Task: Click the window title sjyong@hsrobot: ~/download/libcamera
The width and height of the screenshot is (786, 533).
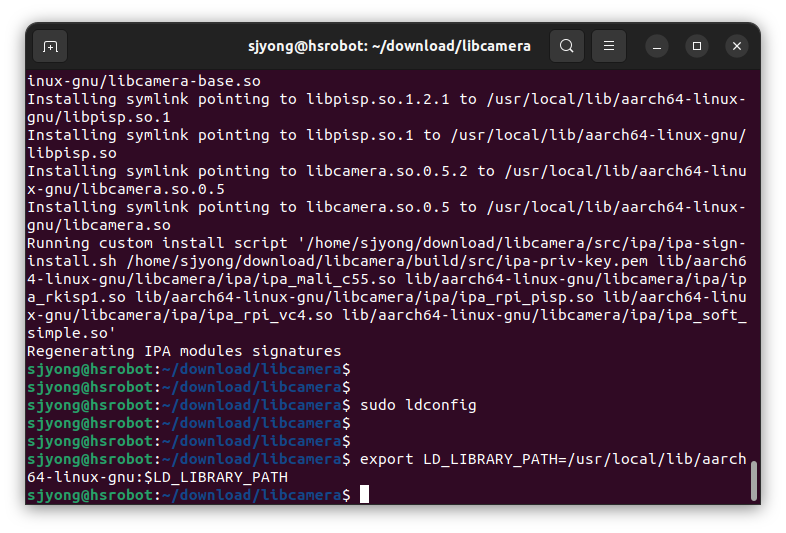Action: tap(389, 46)
